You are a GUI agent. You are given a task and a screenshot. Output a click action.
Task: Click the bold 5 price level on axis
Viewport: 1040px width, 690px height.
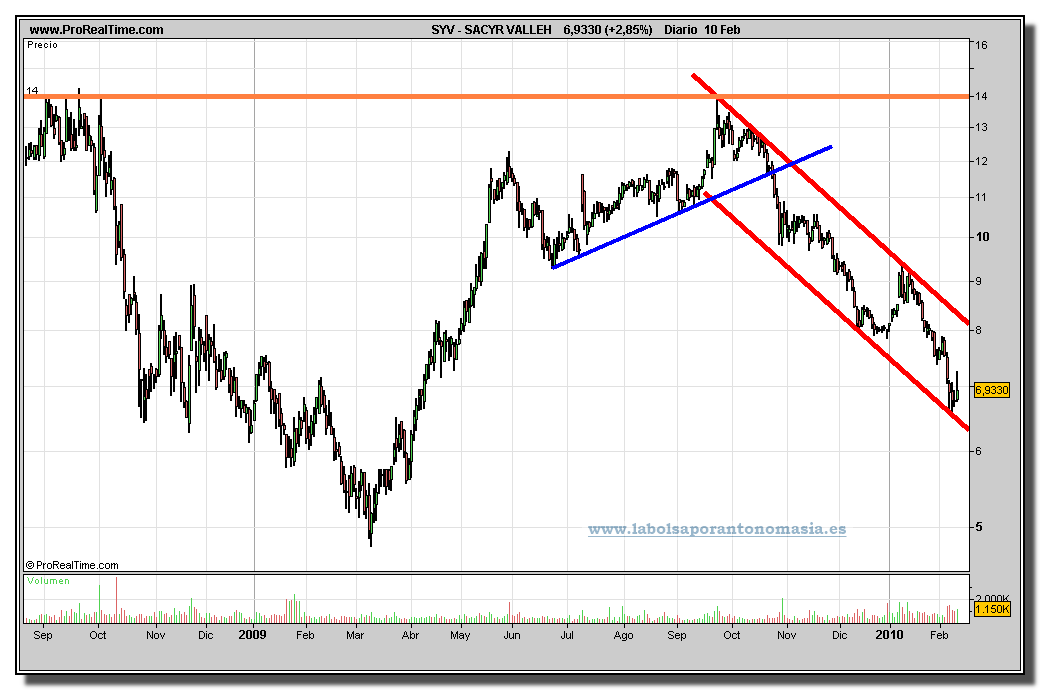click(979, 527)
